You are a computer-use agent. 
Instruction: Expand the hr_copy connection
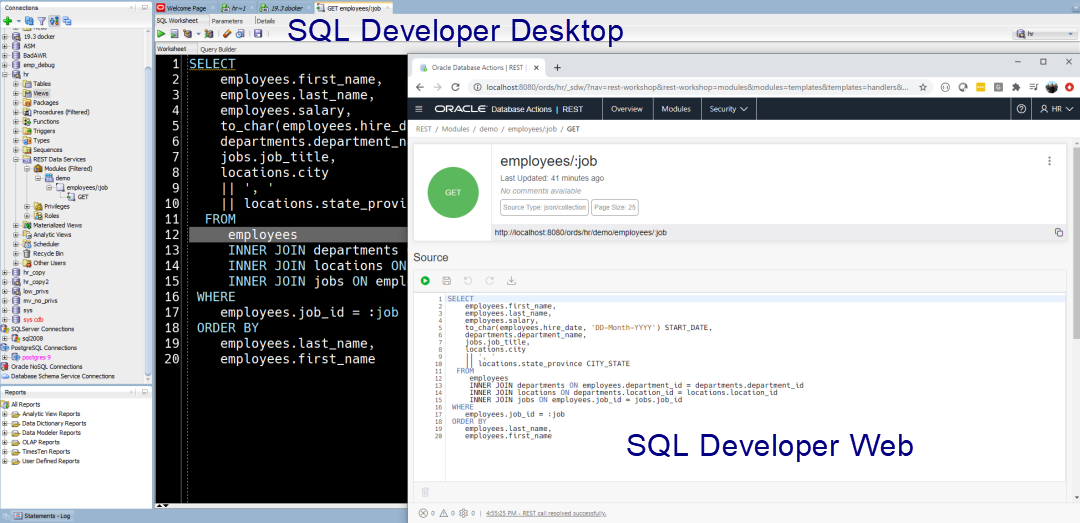(6, 272)
